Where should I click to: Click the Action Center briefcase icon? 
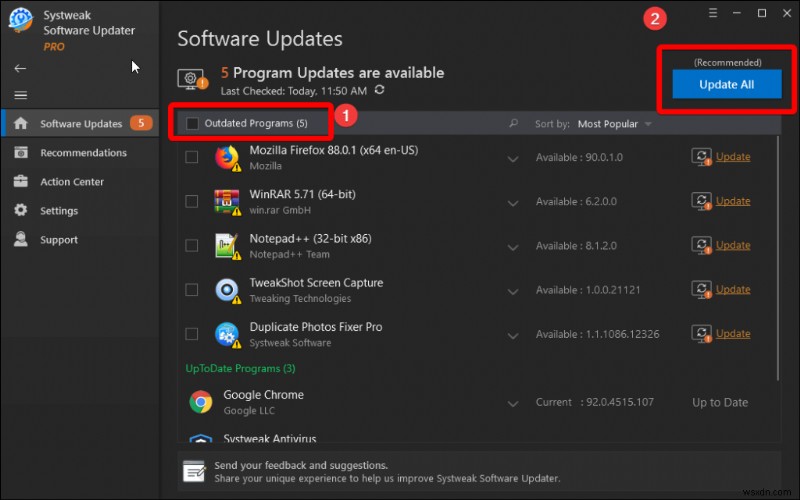[x=21, y=181]
